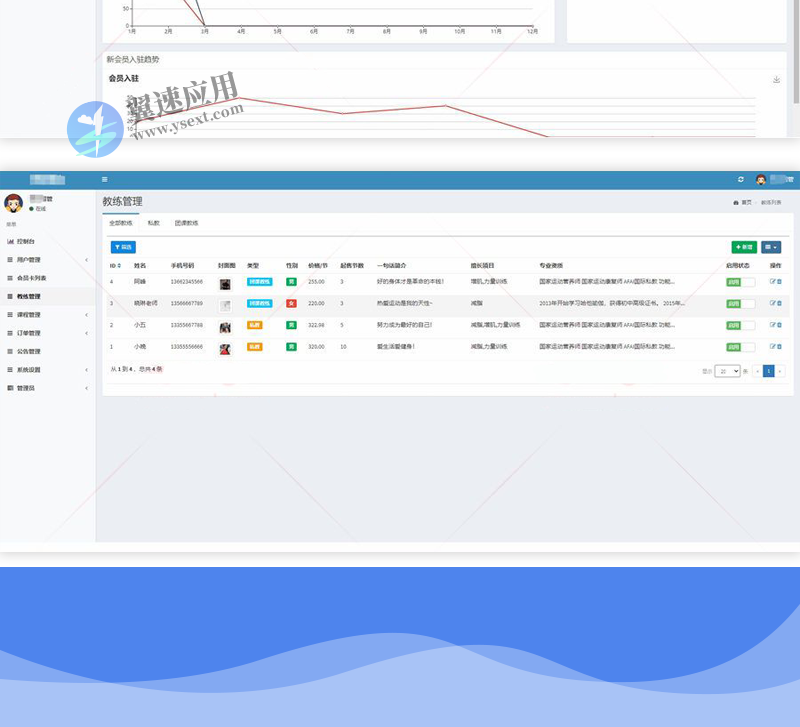Expand the 用户管理 sidebar menu
Viewport: 800px width, 727px height.
pyautogui.click(x=48, y=260)
